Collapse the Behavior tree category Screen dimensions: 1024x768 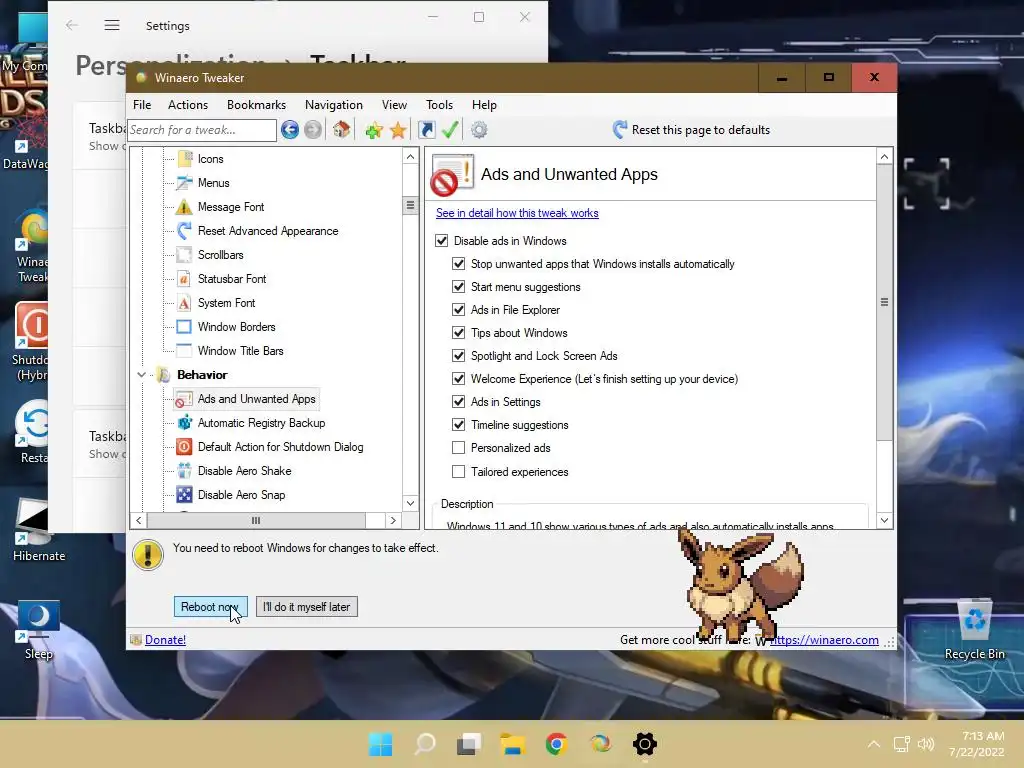[x=141, y=375]
